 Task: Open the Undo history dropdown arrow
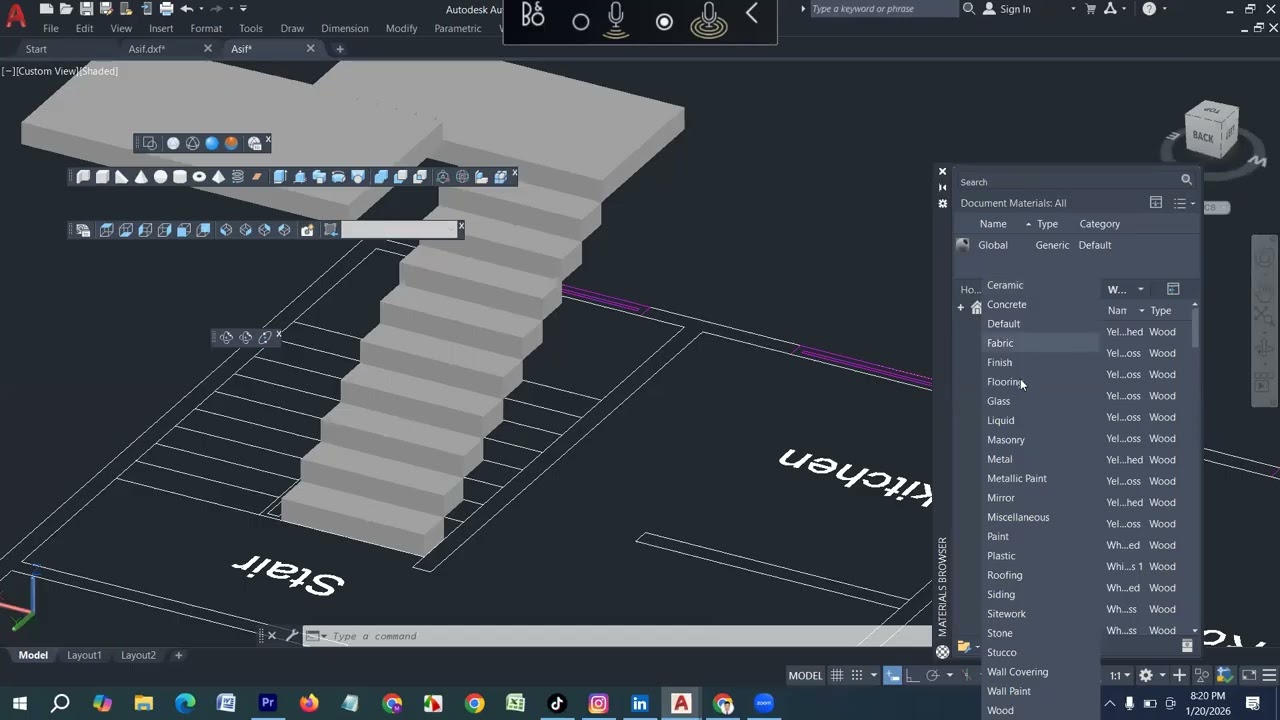point(200,9)
